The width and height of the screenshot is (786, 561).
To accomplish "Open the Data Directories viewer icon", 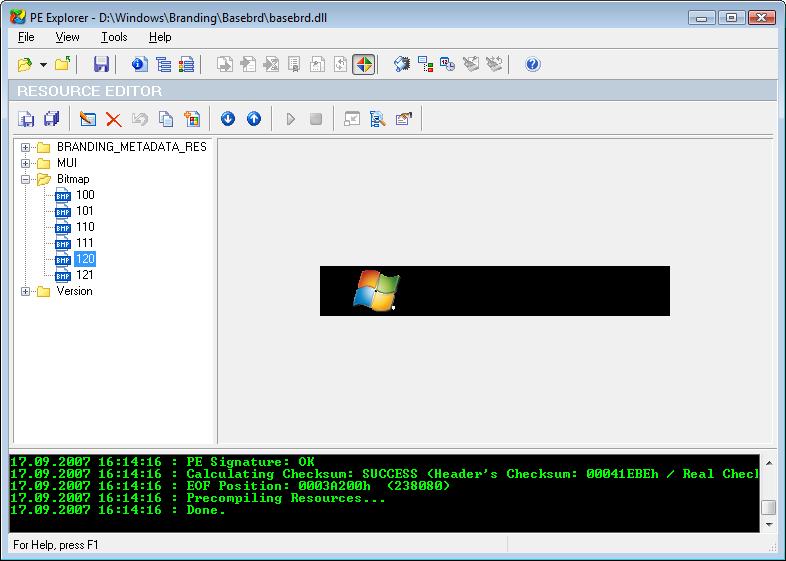I will [x=163, y=64].
